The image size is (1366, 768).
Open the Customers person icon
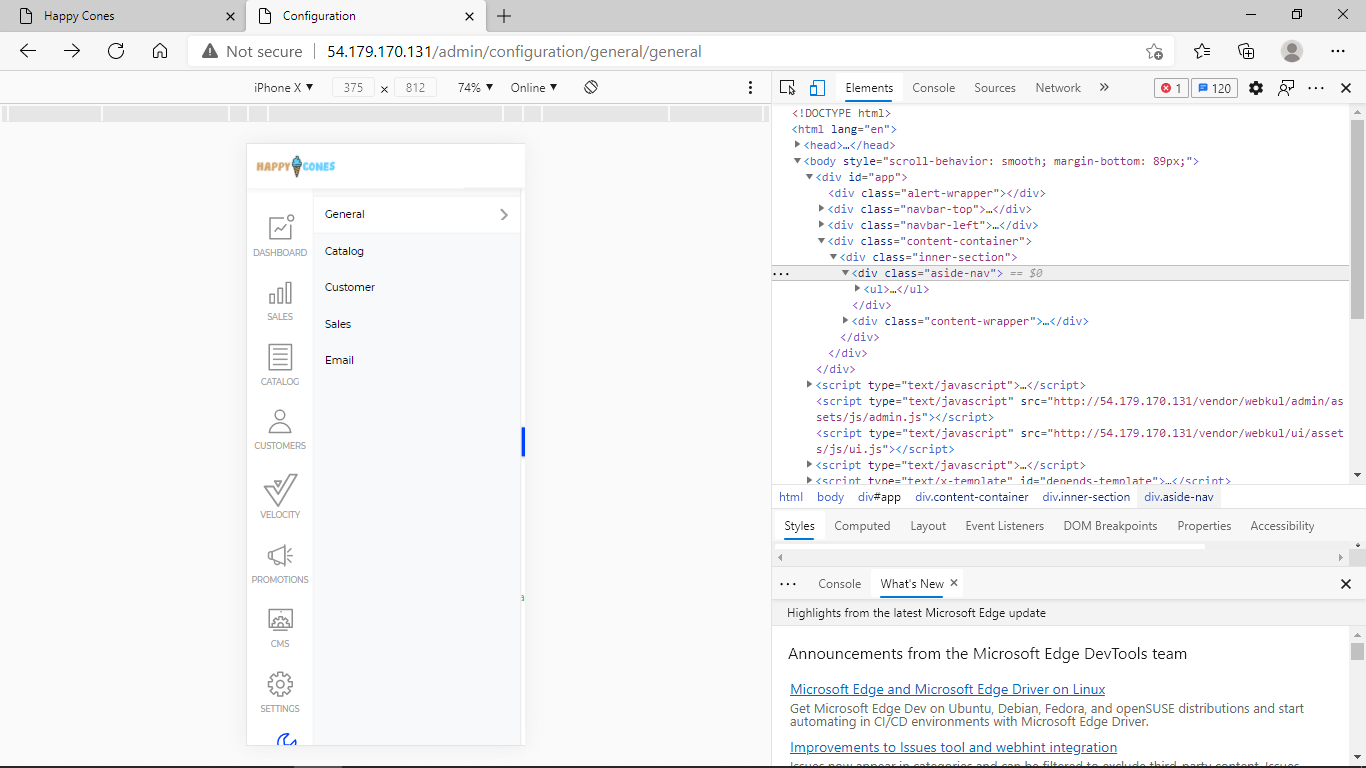coord(280,421)
